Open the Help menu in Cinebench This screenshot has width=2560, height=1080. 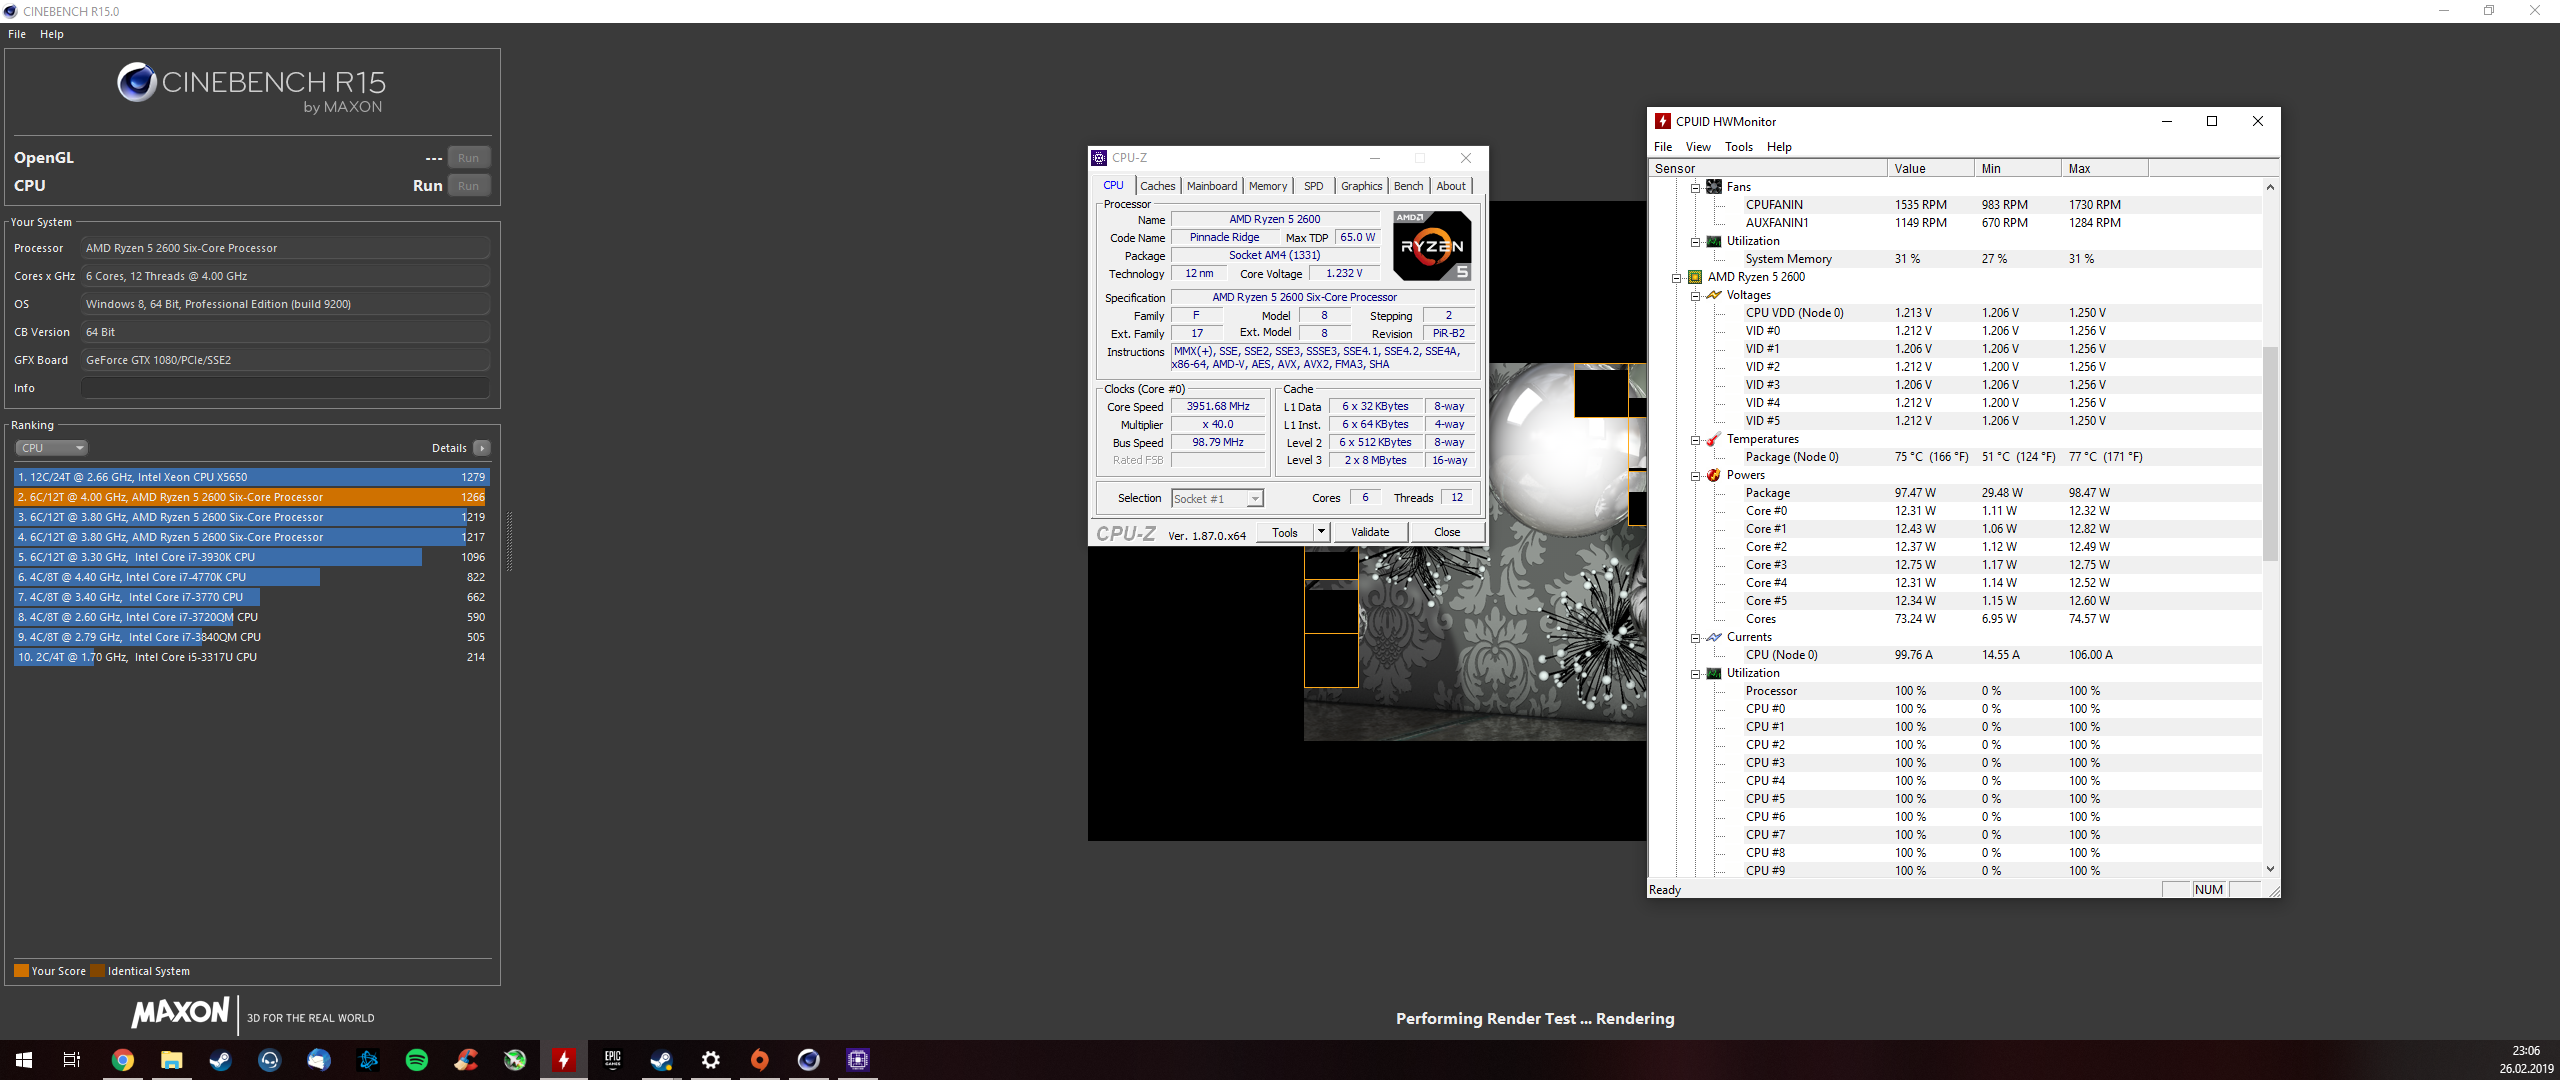[x=52, y=34]
